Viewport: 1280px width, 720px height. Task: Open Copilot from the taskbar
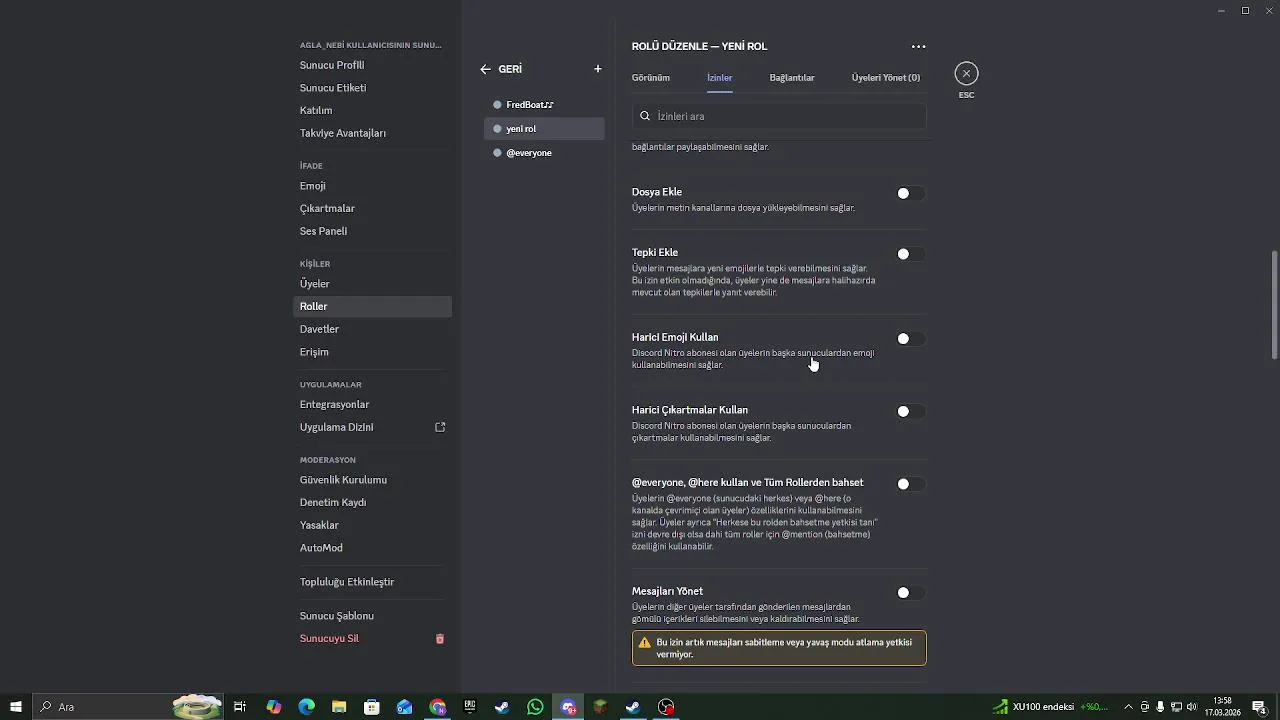[x=274, y=707]
